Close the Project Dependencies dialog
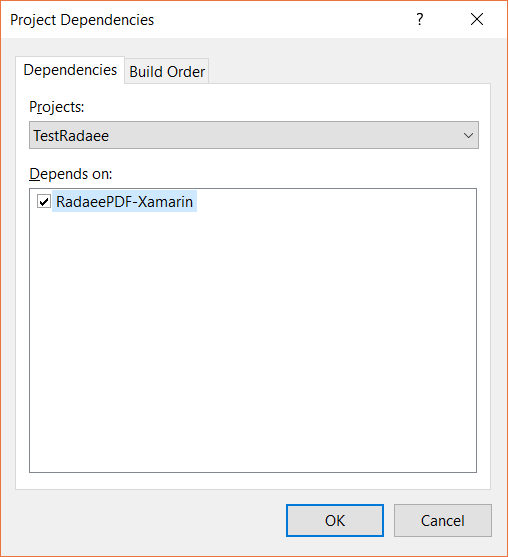 477,19
